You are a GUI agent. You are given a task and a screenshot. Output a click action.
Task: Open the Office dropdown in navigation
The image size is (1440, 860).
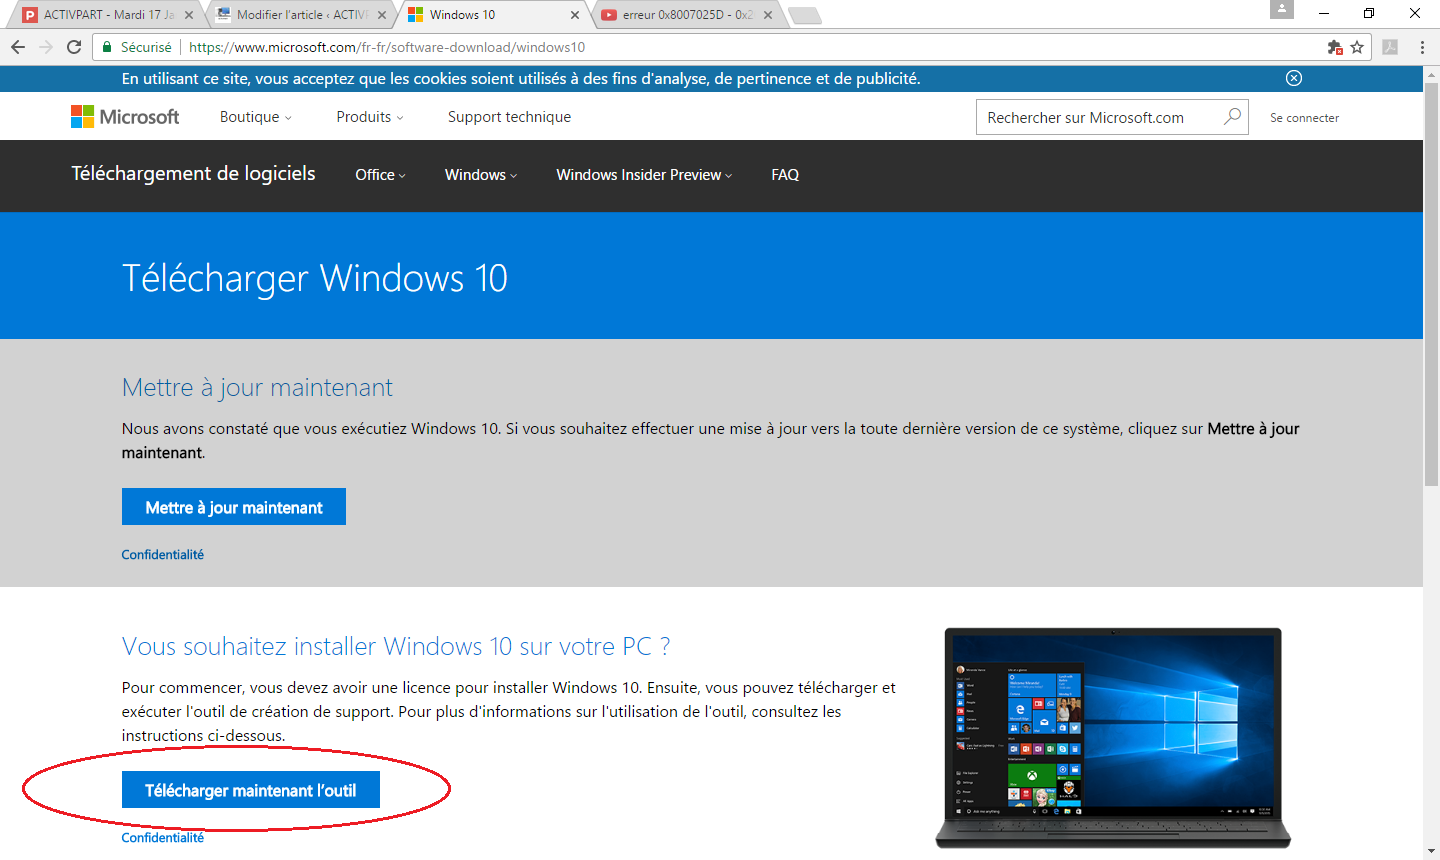coord(380,175)
